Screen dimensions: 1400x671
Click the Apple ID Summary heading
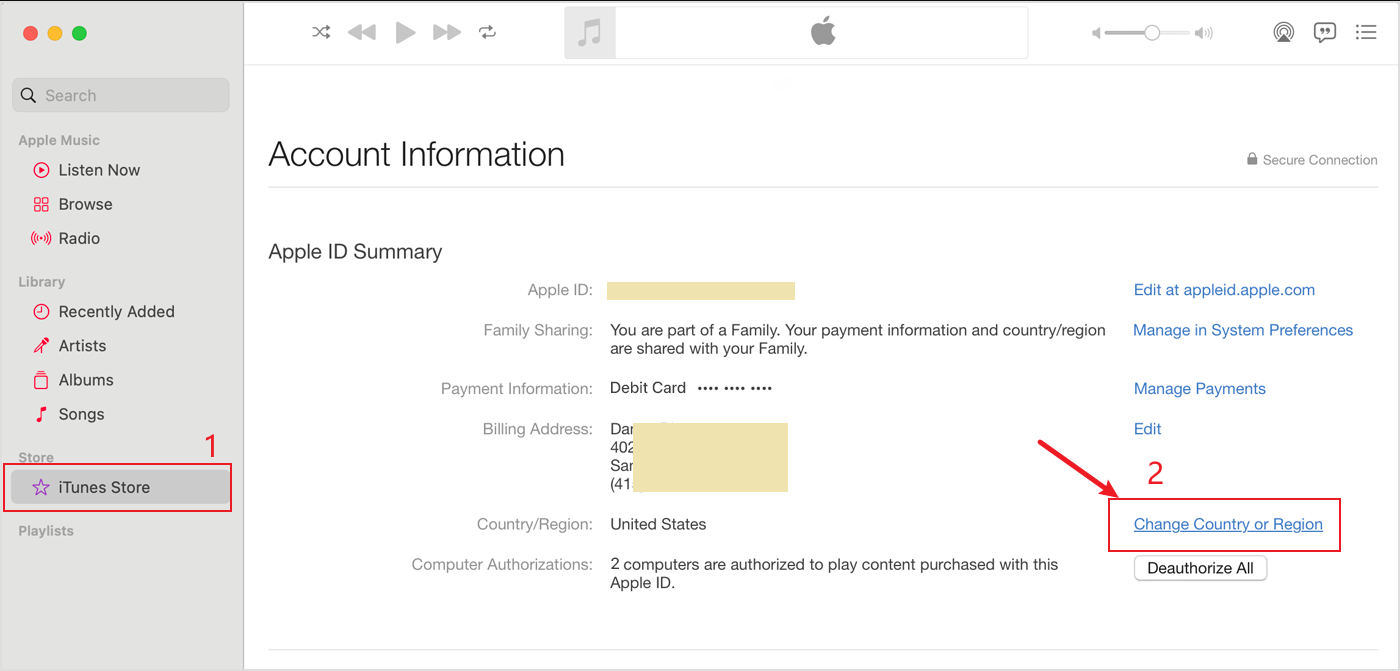355,252
